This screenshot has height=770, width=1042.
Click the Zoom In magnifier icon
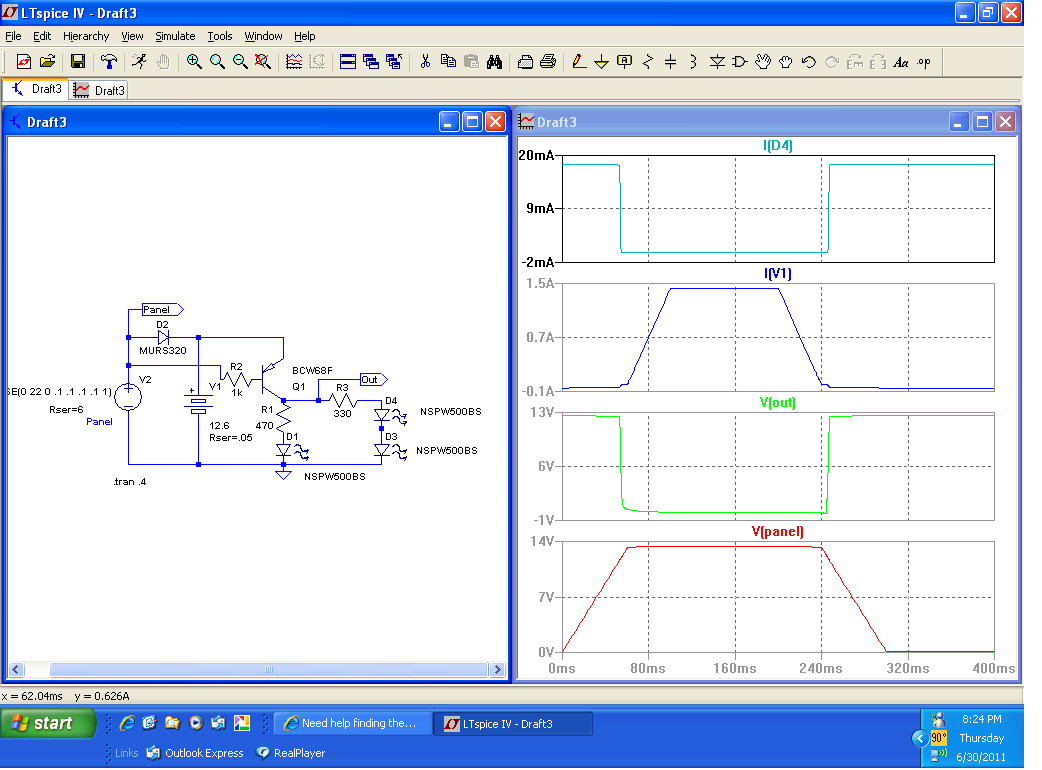tap(193, 62)
